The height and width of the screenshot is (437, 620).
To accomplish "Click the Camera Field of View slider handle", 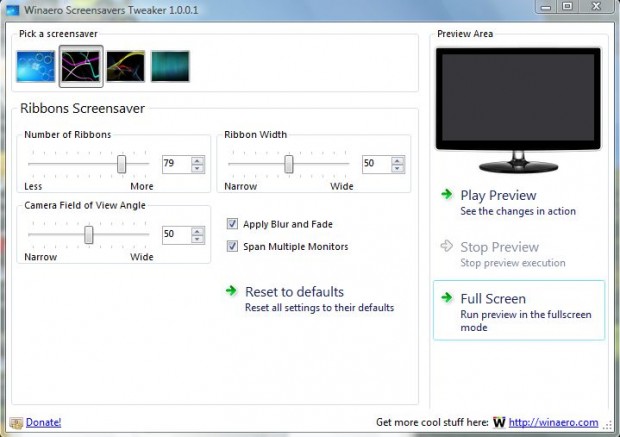I will click(x=89, y=234).
